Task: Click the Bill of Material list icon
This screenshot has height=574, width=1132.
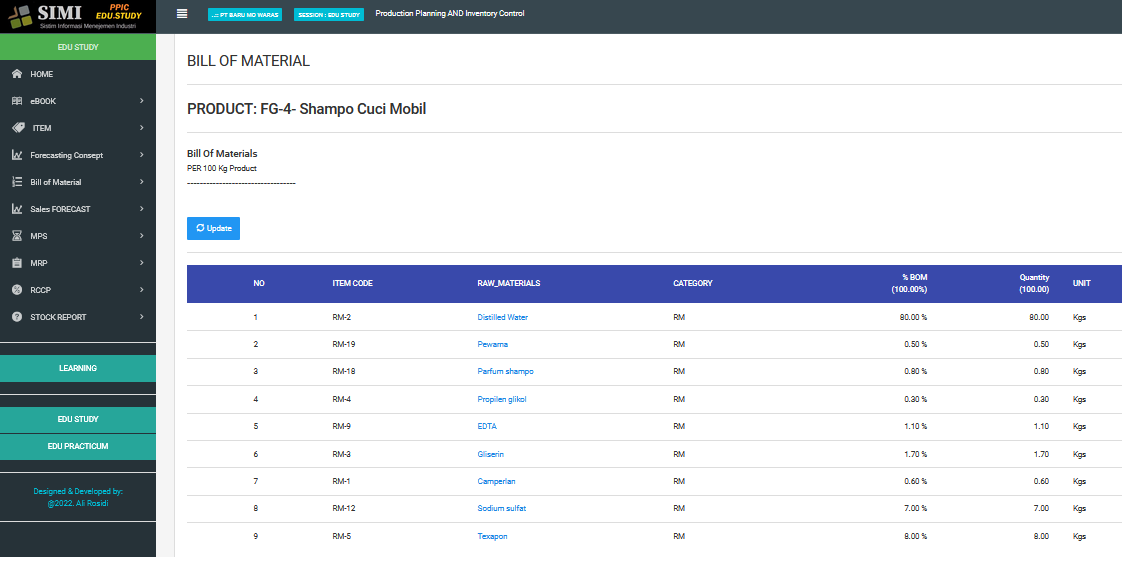Action: click(17, 182)
